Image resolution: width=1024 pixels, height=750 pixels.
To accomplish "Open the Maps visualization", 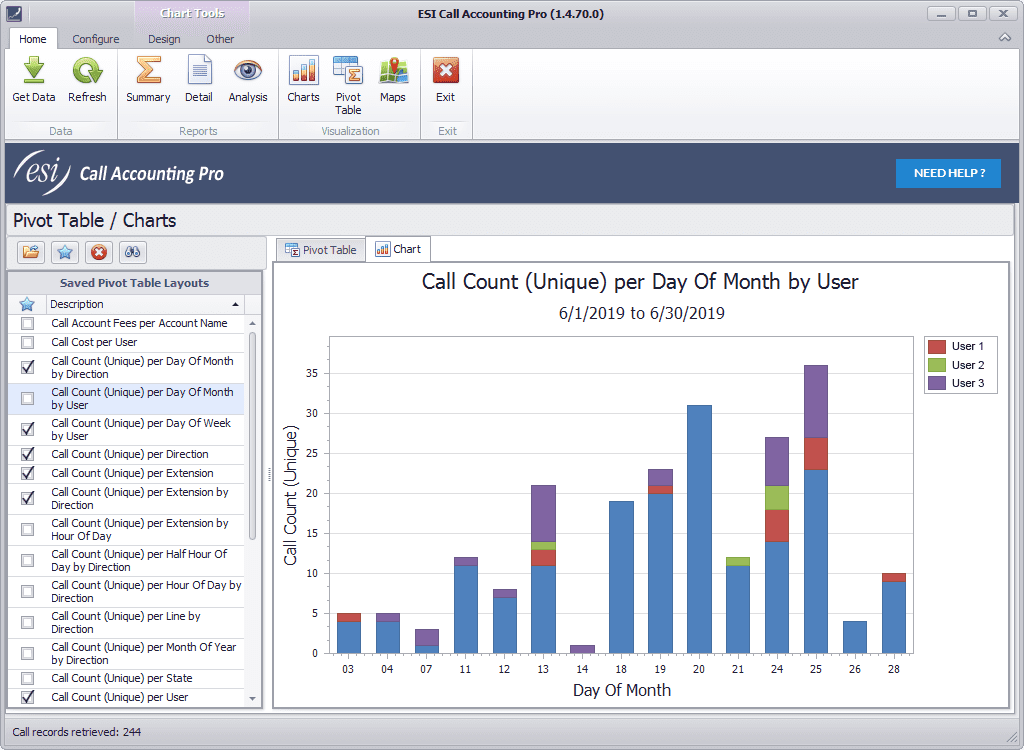I will point(393,80).
